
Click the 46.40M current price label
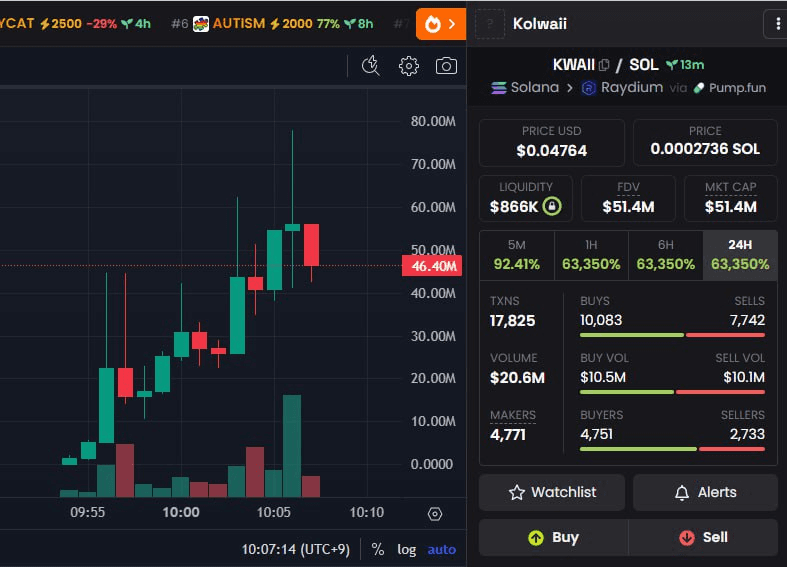pos(432,266)
